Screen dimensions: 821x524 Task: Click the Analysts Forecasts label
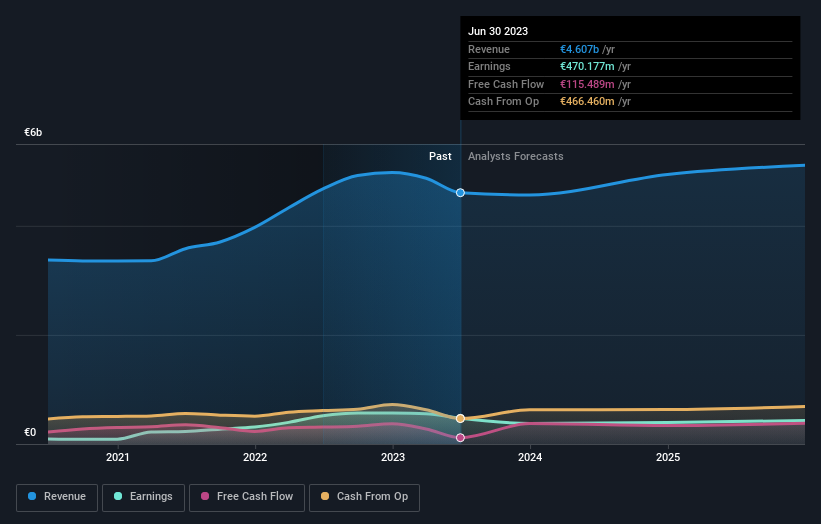(x=516, y=157)
